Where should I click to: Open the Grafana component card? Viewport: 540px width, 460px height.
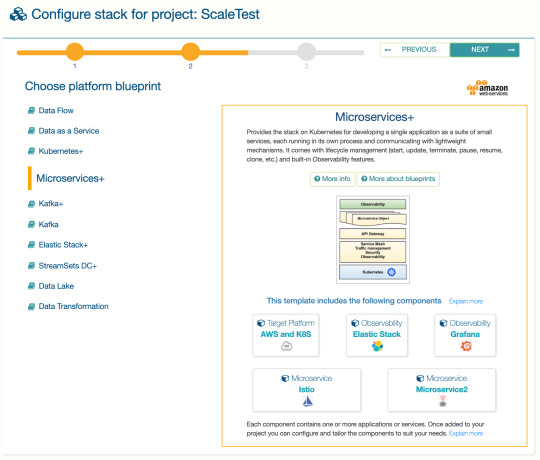(465, 335)
